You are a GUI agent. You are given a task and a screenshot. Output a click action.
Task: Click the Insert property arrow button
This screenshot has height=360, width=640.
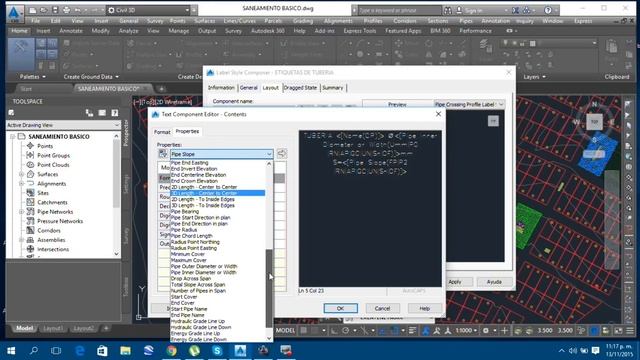click(282, 154)
